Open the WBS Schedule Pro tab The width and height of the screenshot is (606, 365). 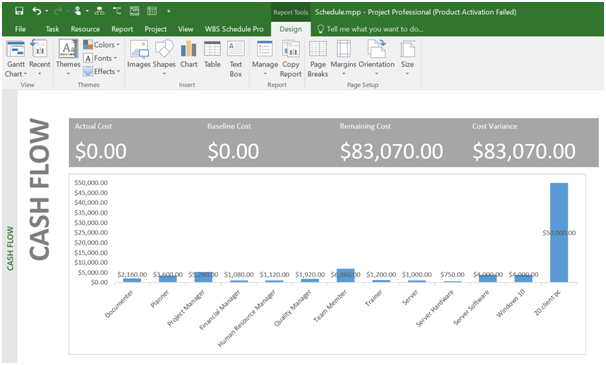(x=234, y=29)
